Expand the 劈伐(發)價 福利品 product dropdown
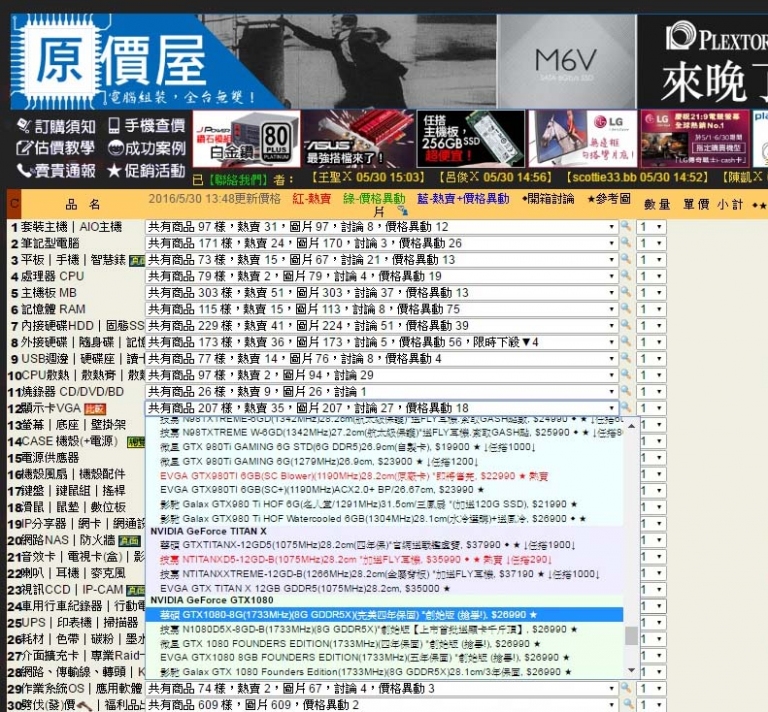 pyautogui.click(x=382, y=705)
